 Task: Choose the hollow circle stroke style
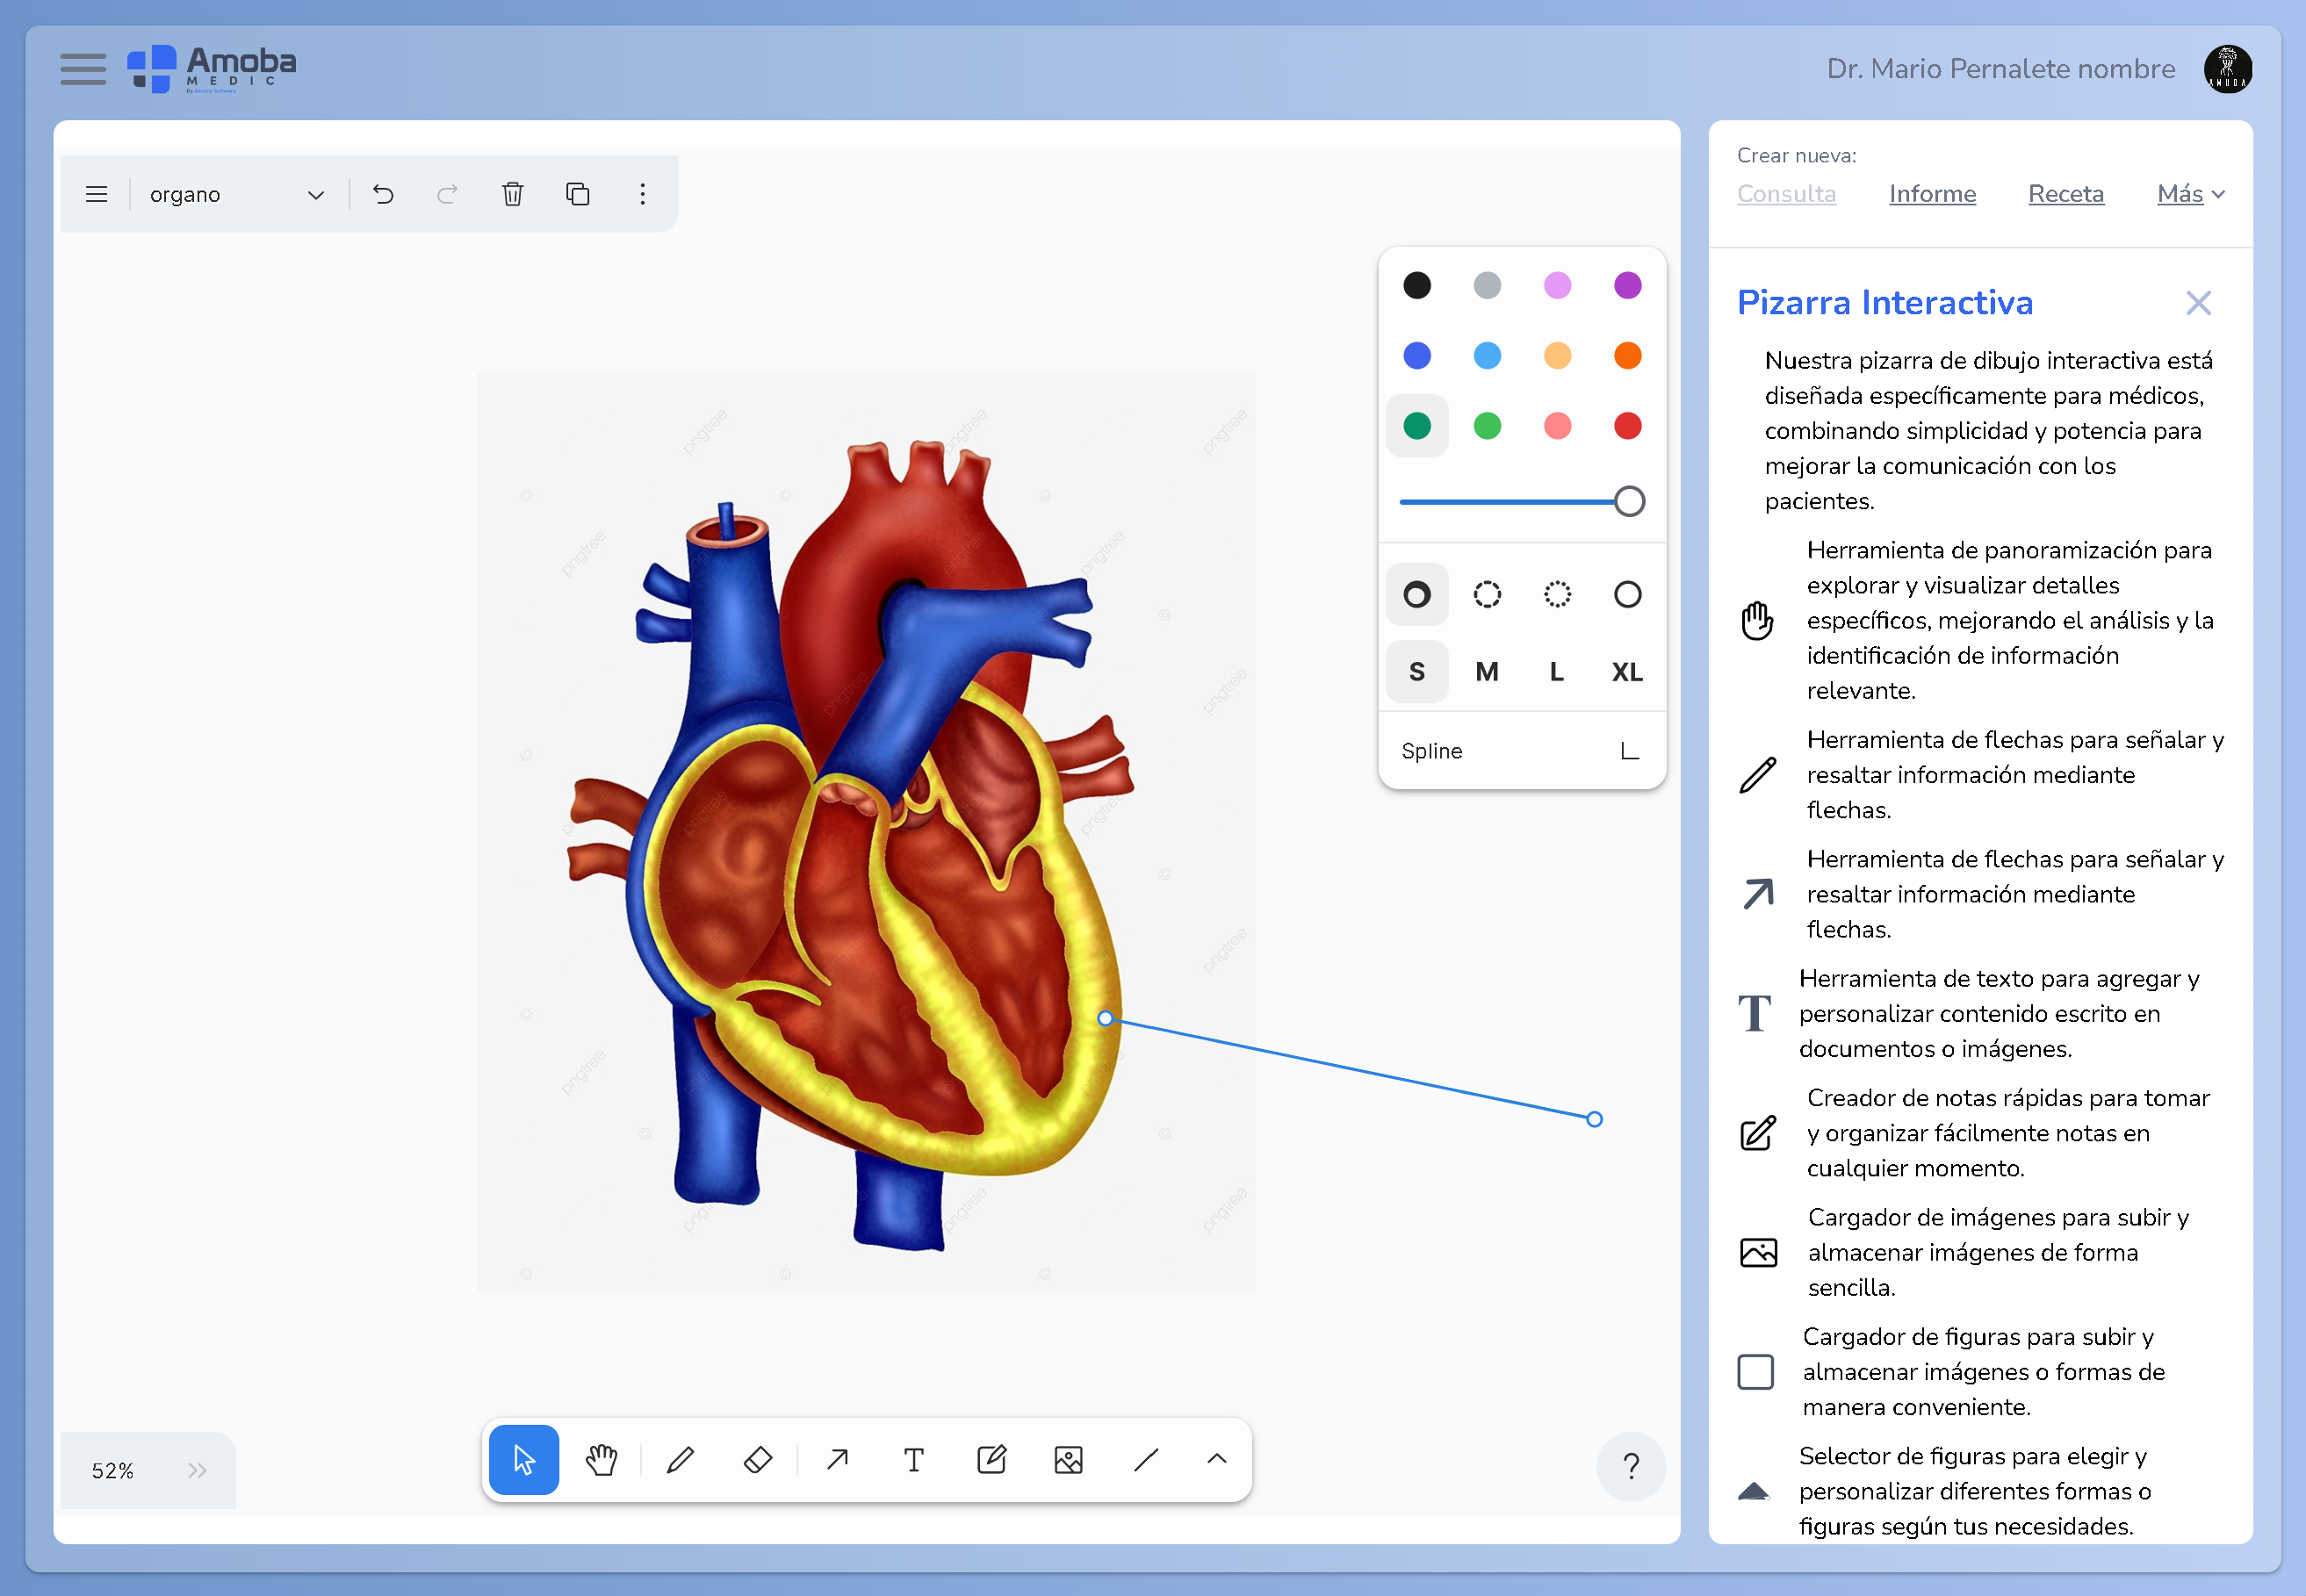point(1627,594)
